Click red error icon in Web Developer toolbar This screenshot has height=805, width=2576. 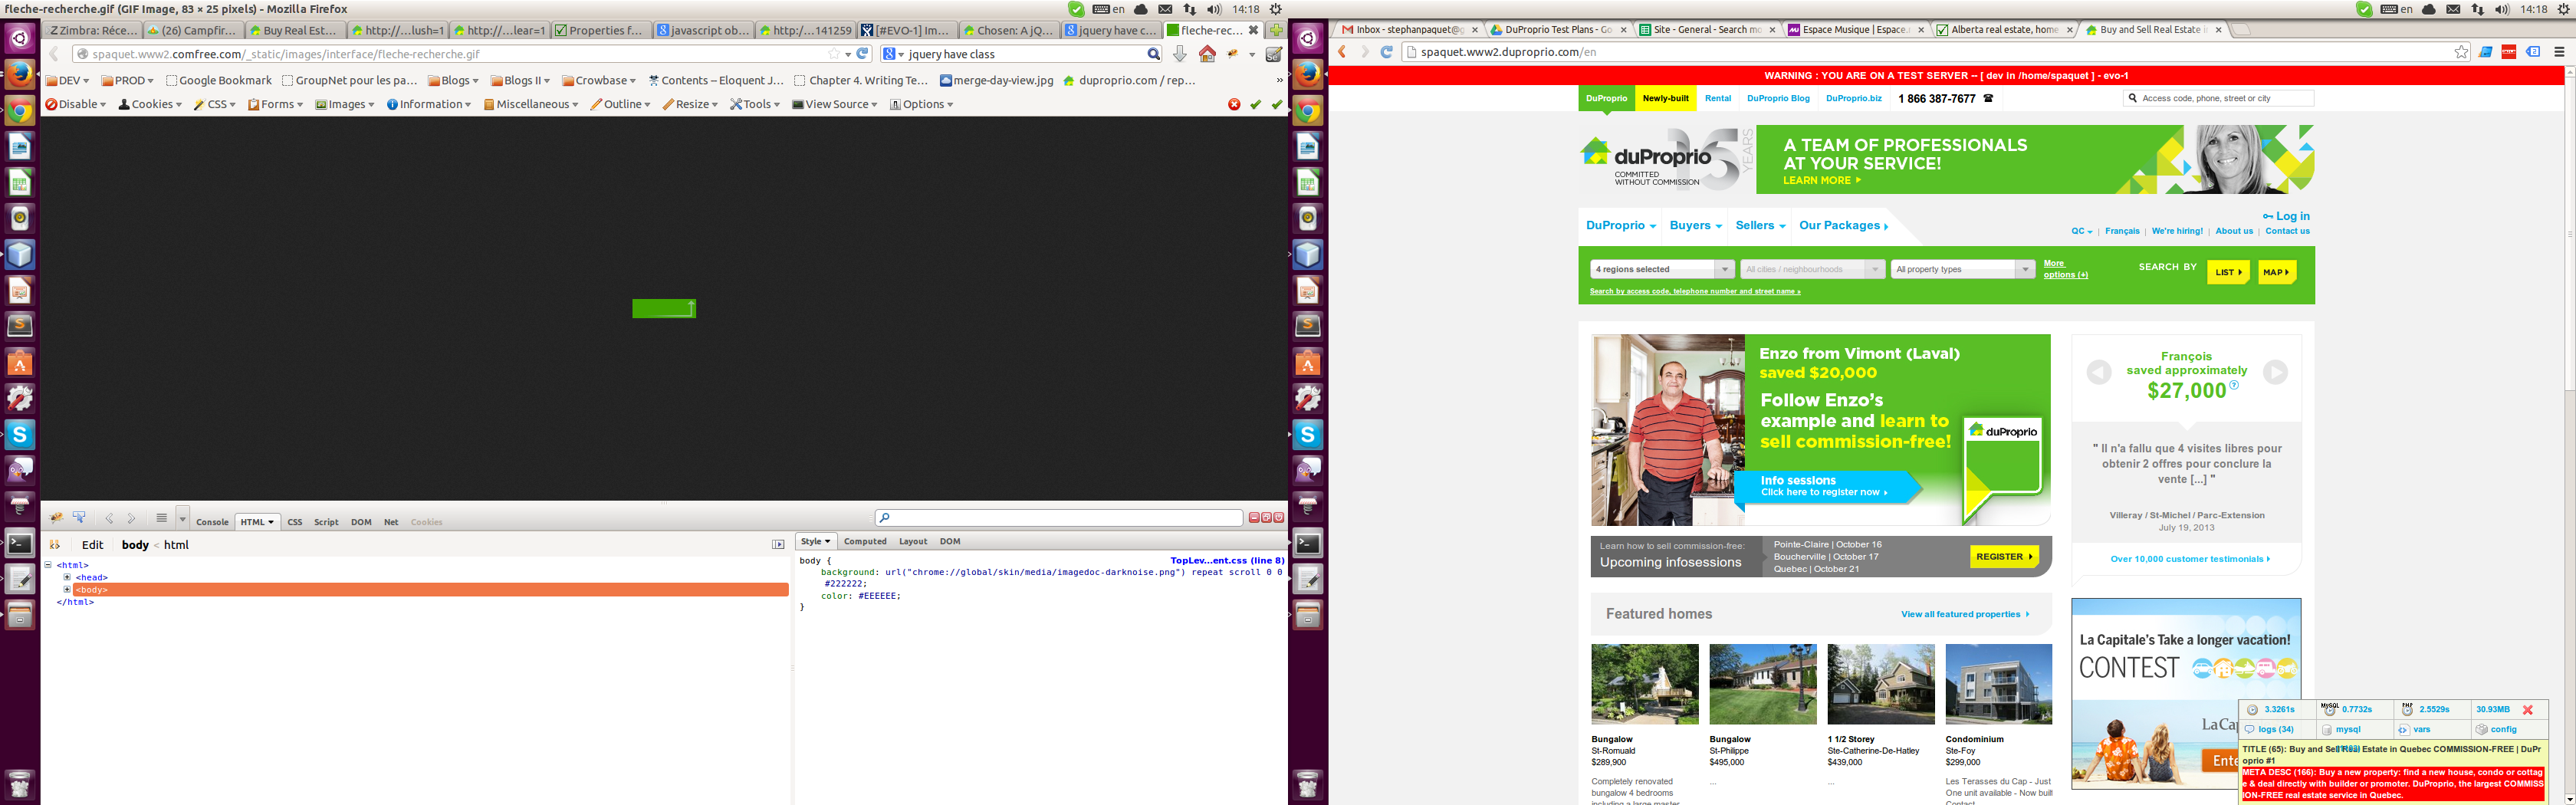coord(1234,104)
